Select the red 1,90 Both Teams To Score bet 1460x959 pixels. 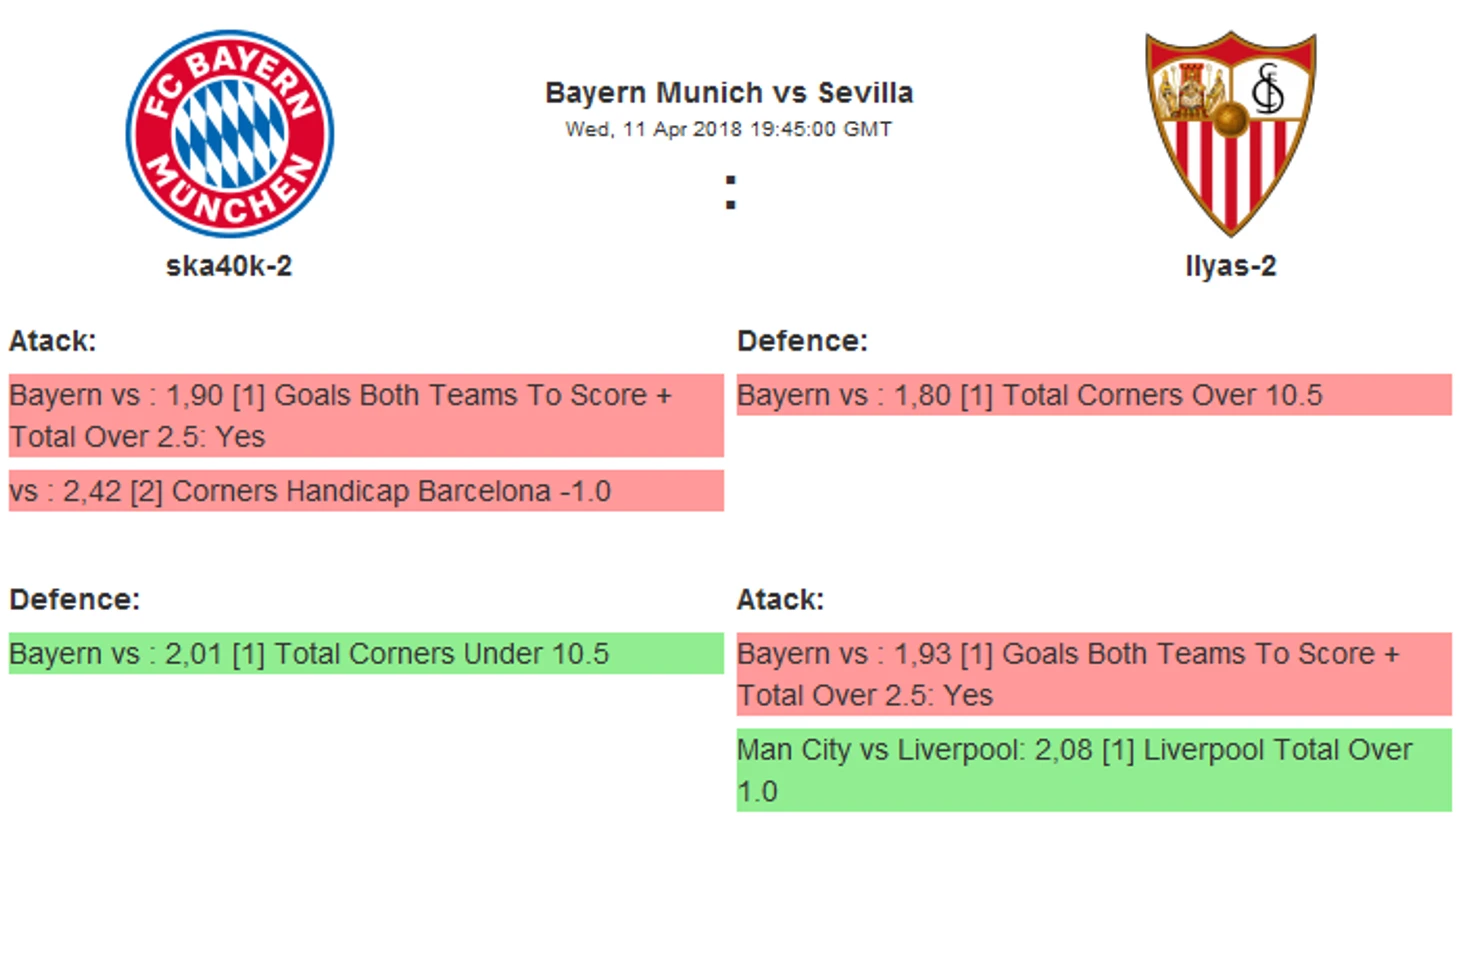click(366, 415)
